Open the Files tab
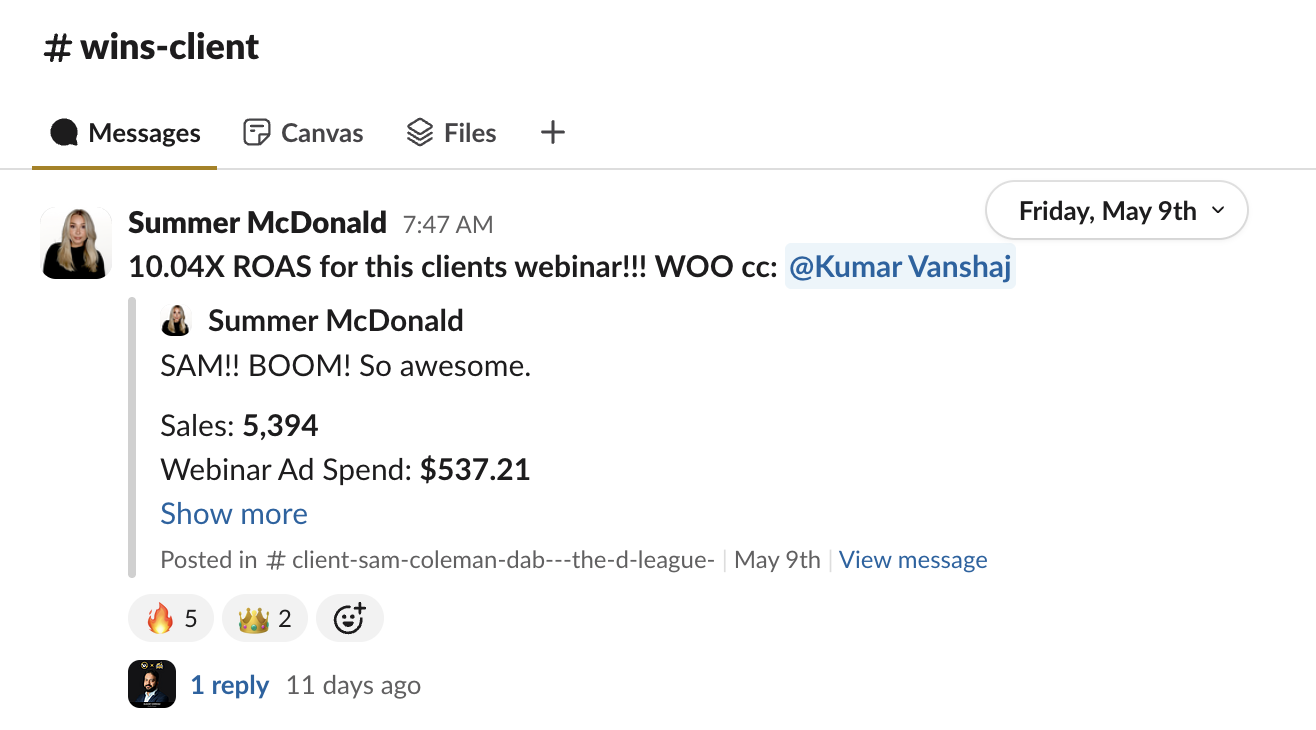 (451, 133)
